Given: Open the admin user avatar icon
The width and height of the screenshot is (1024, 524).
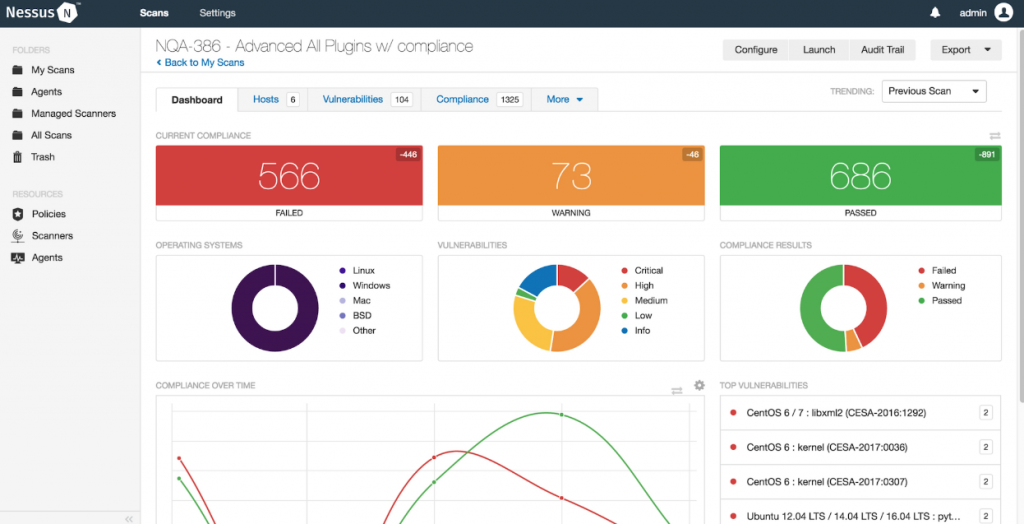Looking at the screenshot, I should [1003, 12].
